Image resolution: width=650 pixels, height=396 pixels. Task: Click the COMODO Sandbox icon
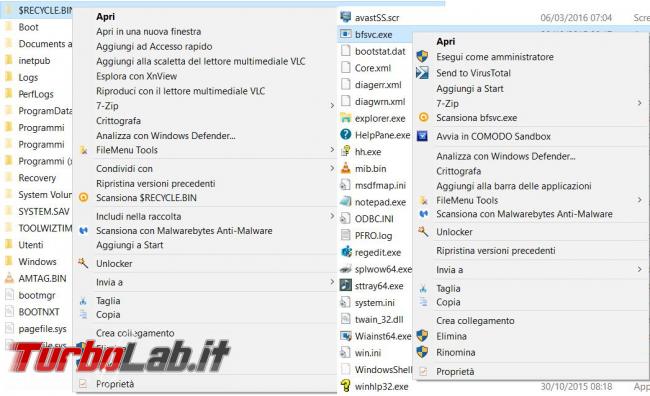tap(422, 136)
